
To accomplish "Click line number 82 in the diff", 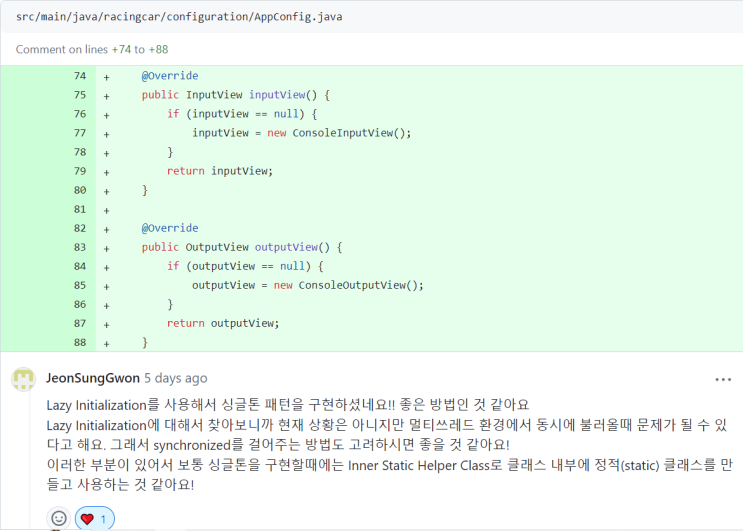I will tap(80, 228).
